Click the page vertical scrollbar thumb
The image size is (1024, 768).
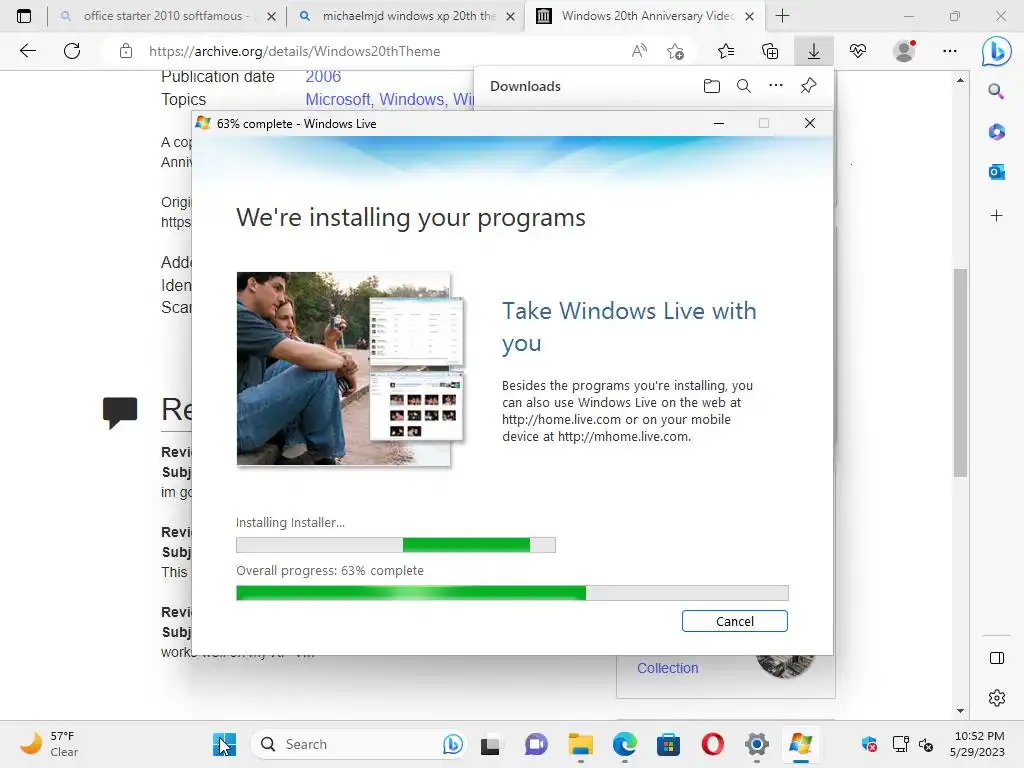click(960, 373)
